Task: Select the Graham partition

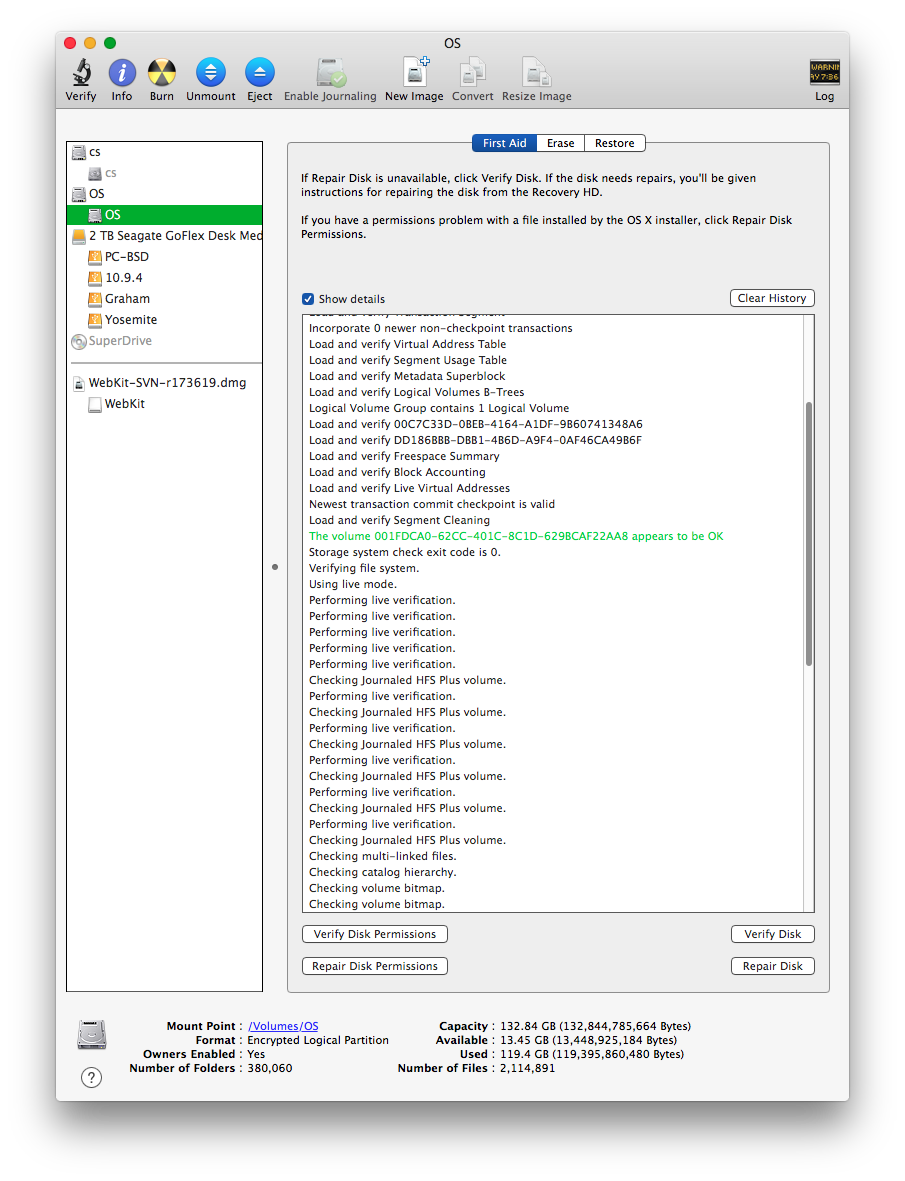Action: [x=164, y=299]
